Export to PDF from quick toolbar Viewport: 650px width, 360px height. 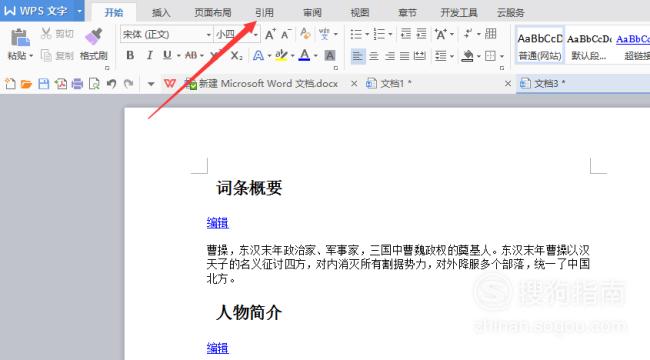point(61,84)
